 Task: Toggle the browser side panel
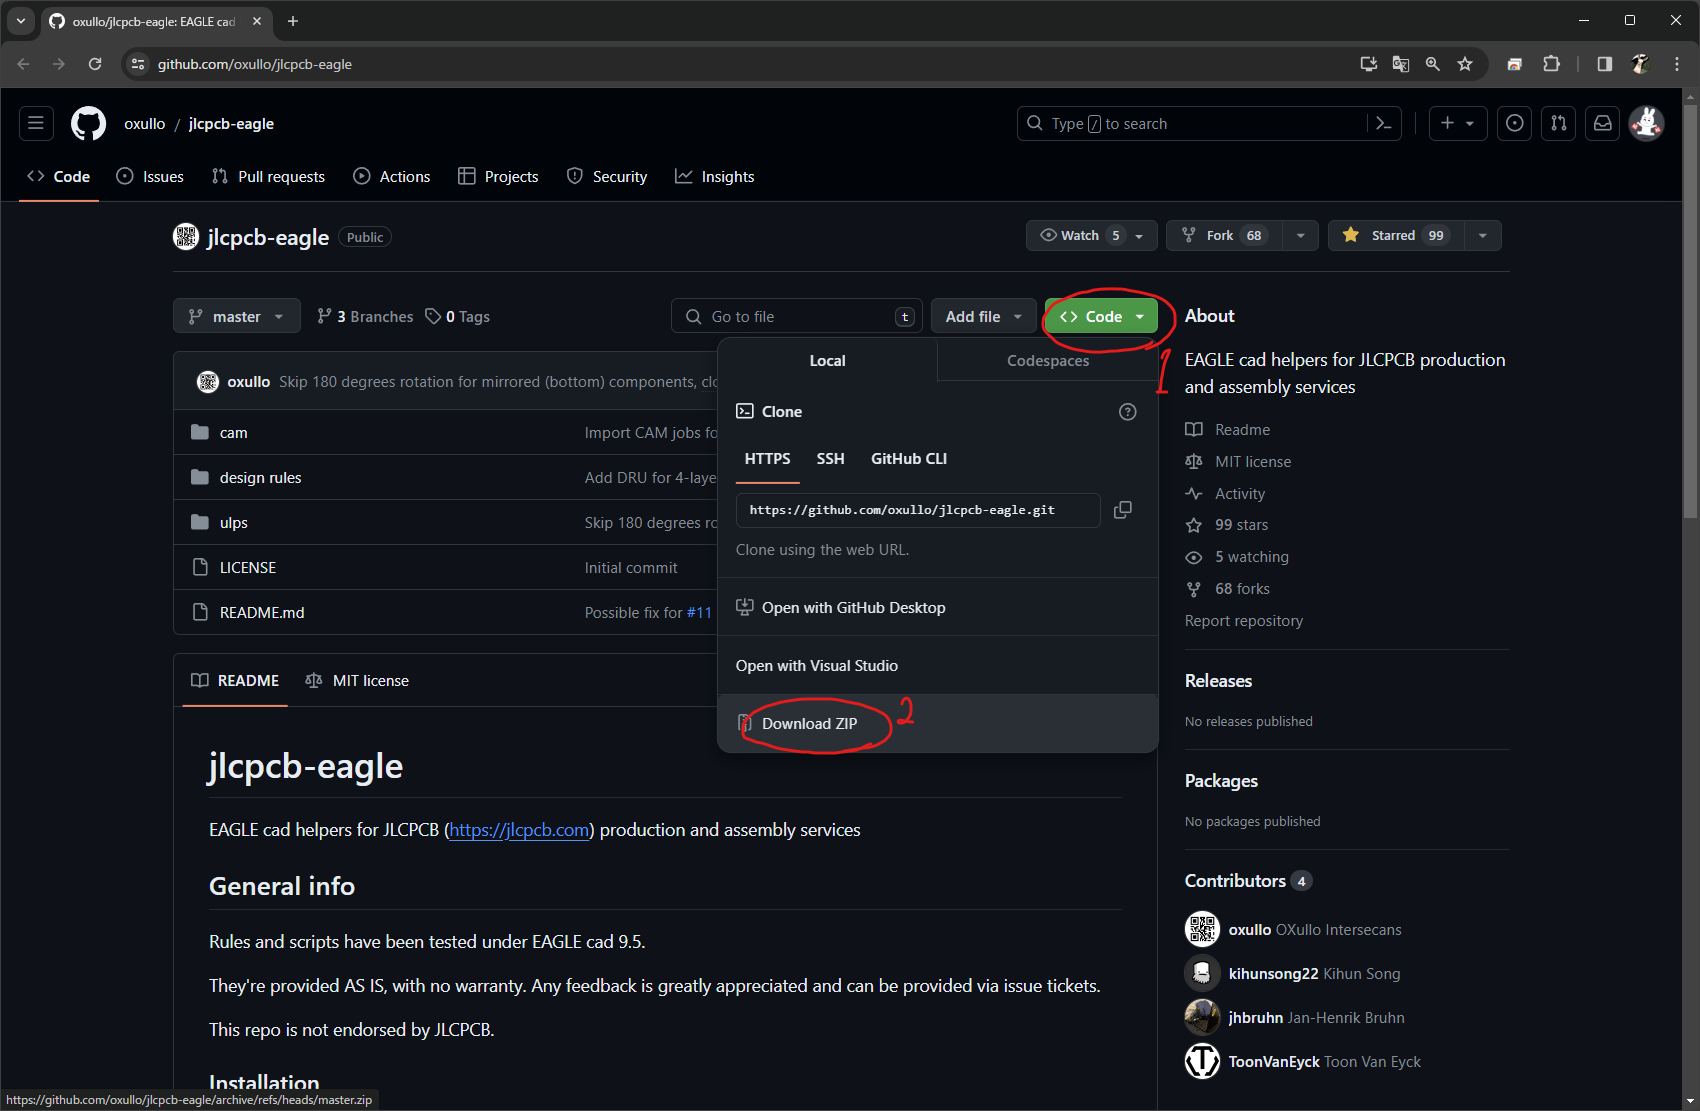(x=1604, y=64)
